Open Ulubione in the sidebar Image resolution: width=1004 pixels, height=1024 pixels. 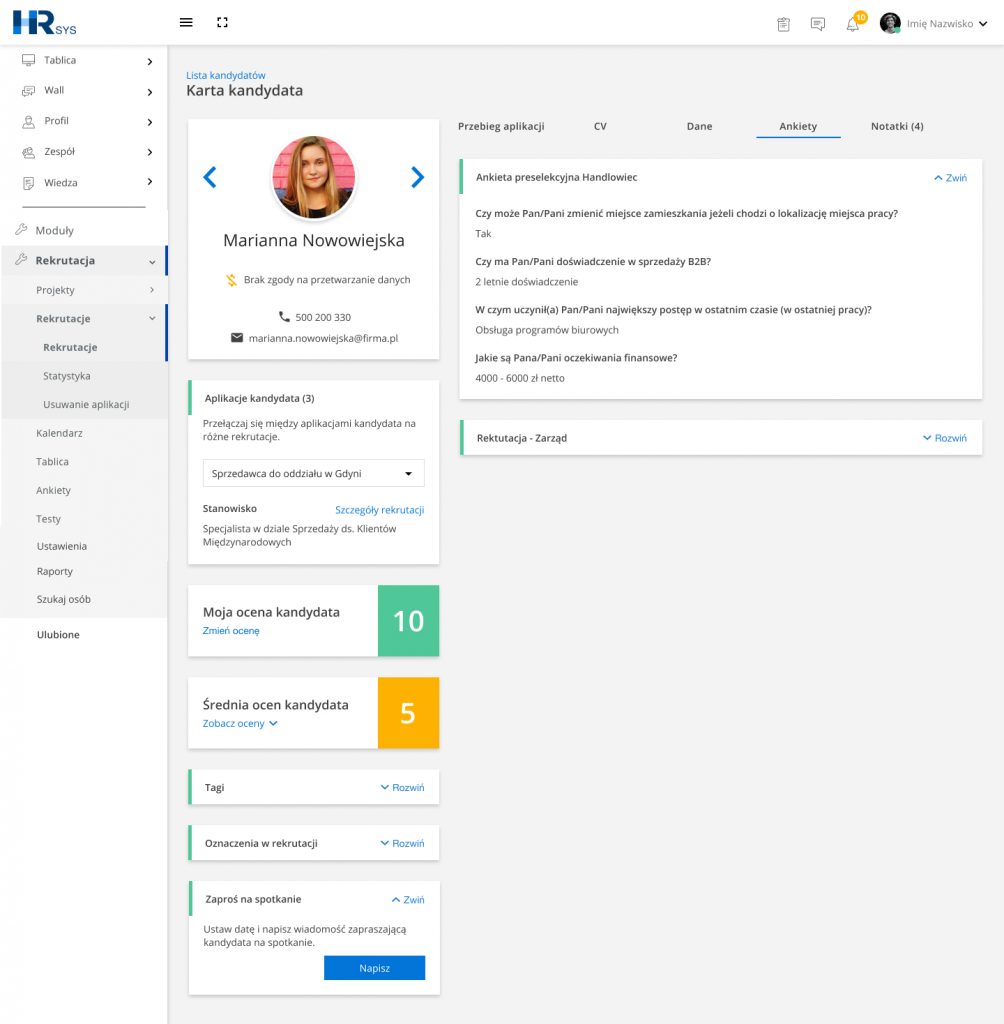pyautogui.click(x=58, y=635)
